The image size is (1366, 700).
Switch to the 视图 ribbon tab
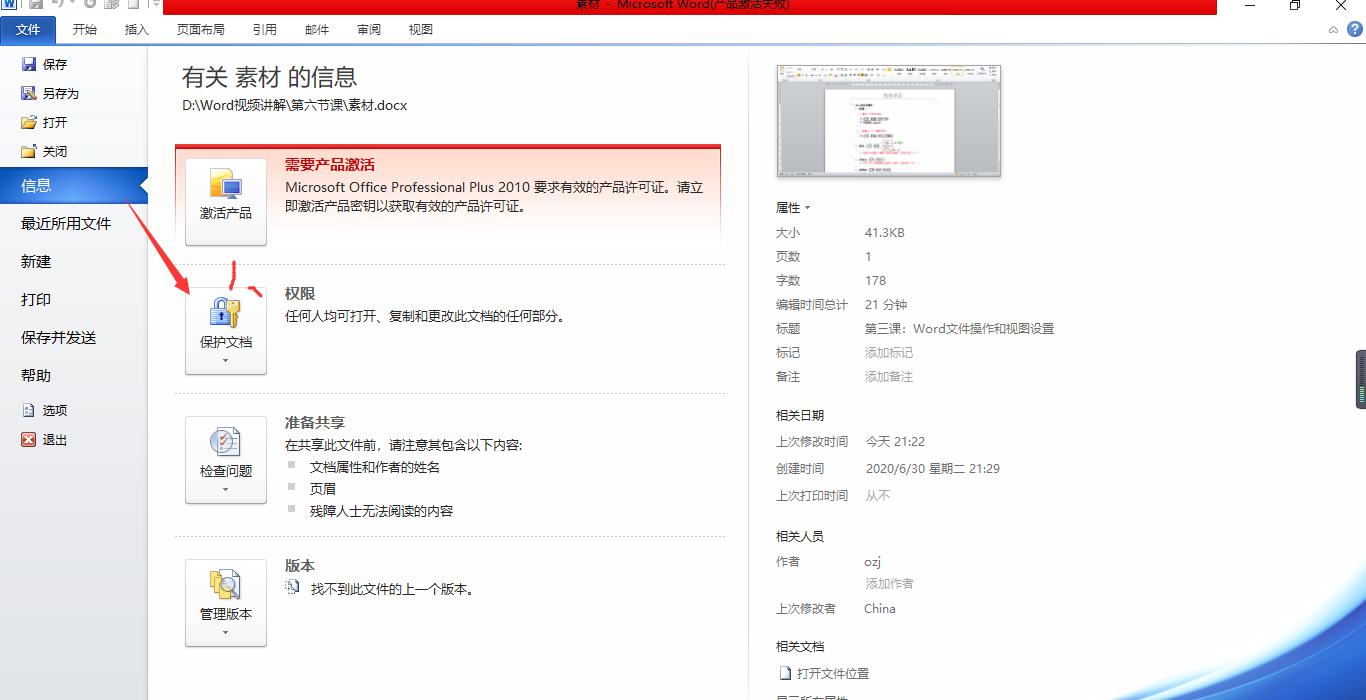[420, 29]
